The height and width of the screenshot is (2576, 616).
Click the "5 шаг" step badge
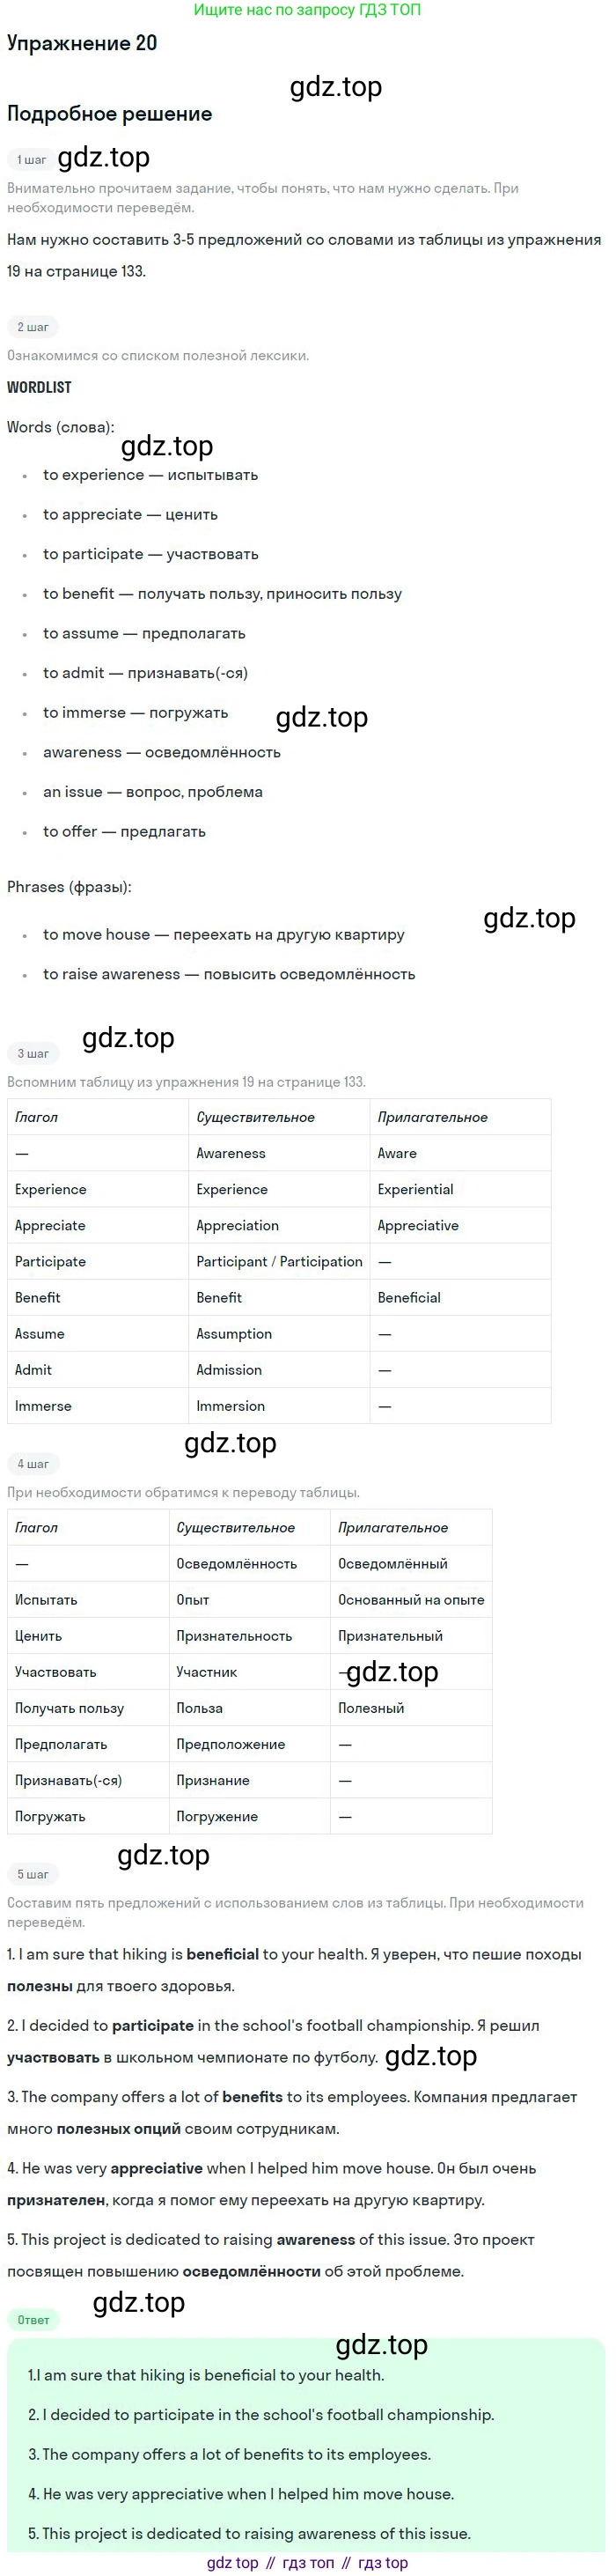point(33,1874)
